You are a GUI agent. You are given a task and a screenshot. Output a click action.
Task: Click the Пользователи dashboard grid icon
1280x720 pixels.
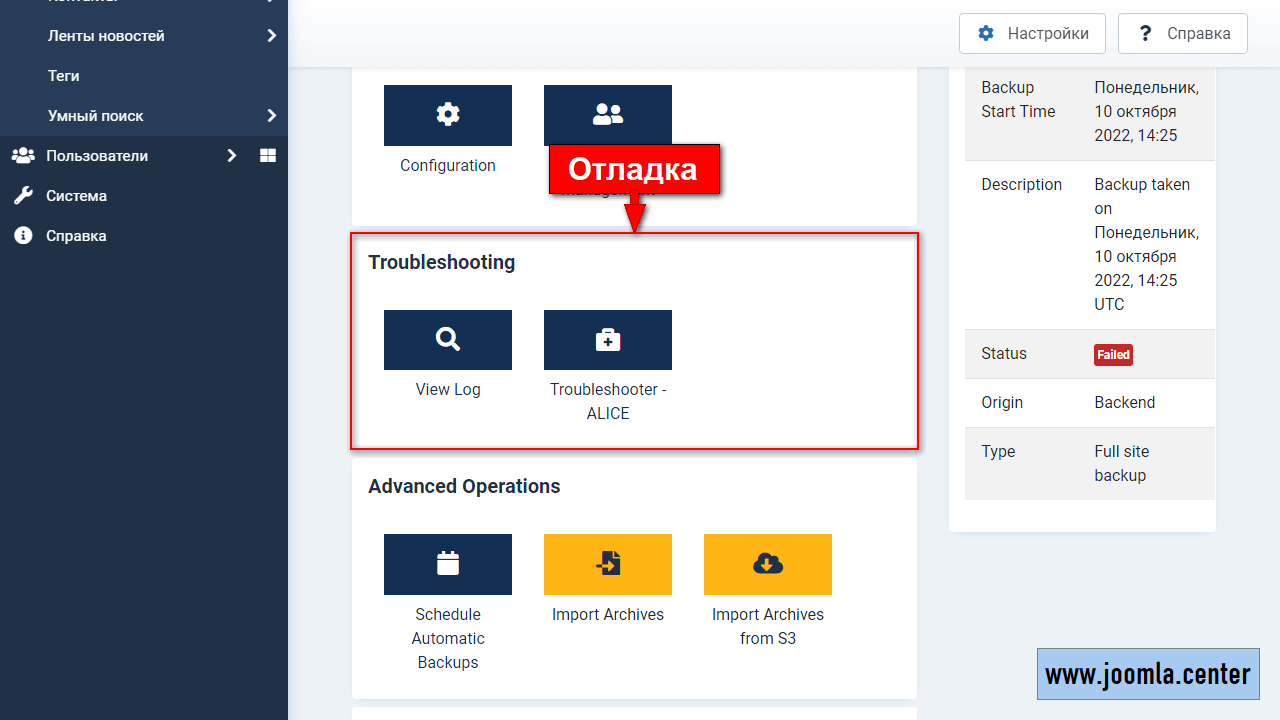[x=268, y=156]
